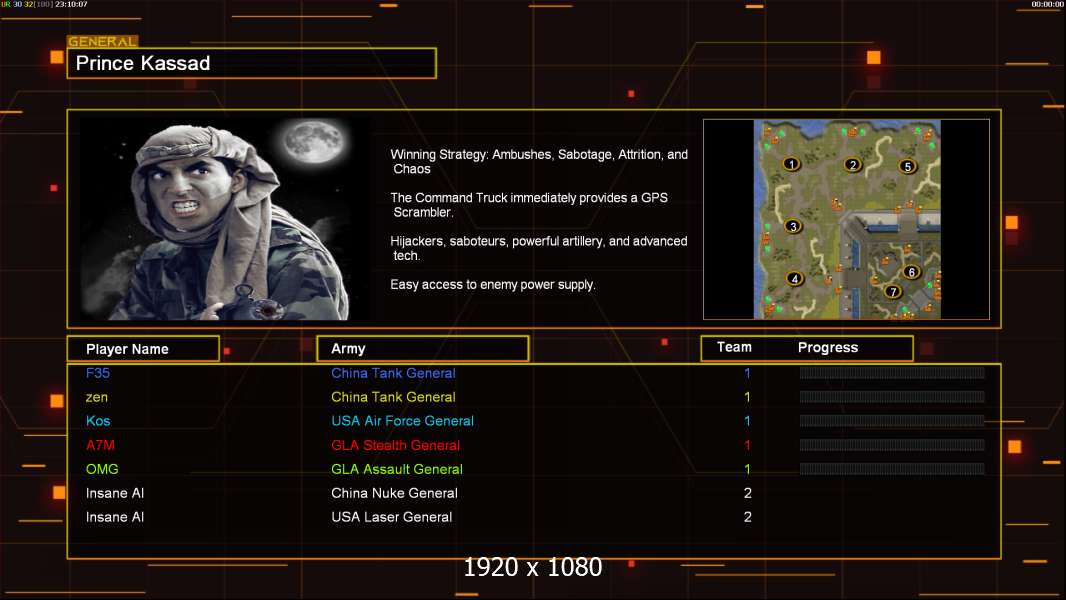Select start position 6 on the minimap
Screen dimensions: 1066x600
click(911, 272)
